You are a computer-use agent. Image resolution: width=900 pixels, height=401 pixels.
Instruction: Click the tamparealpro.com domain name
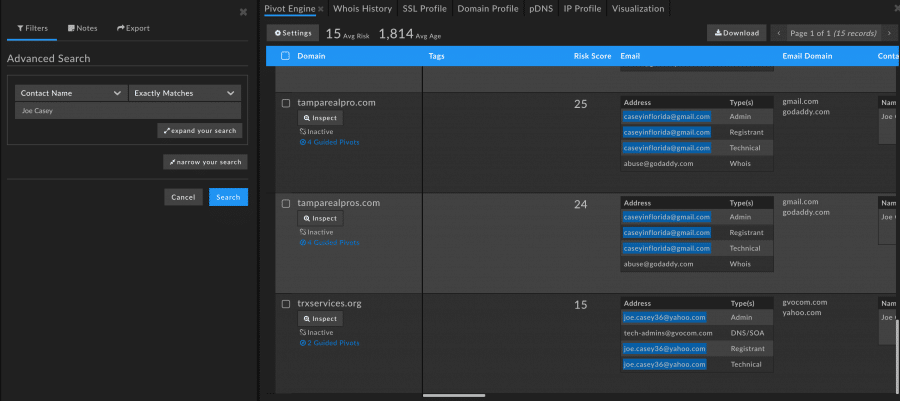click(x=336, y=103)
